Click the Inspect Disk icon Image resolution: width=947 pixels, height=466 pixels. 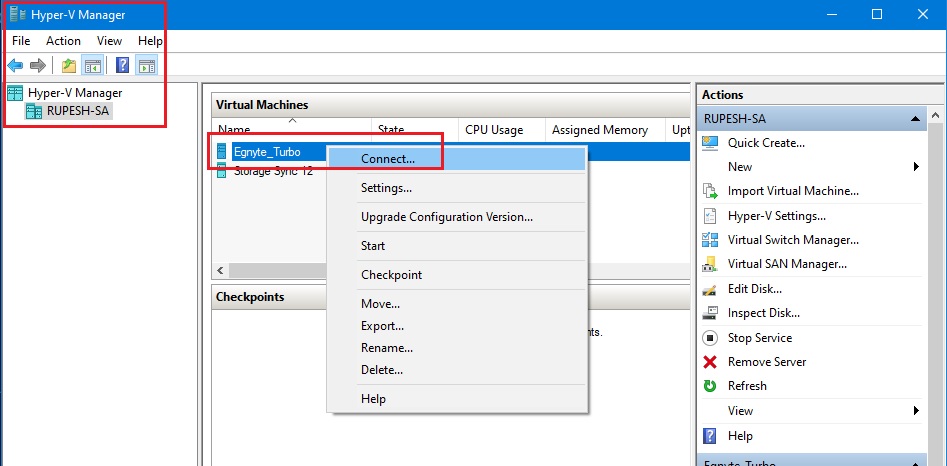point(710,313)
